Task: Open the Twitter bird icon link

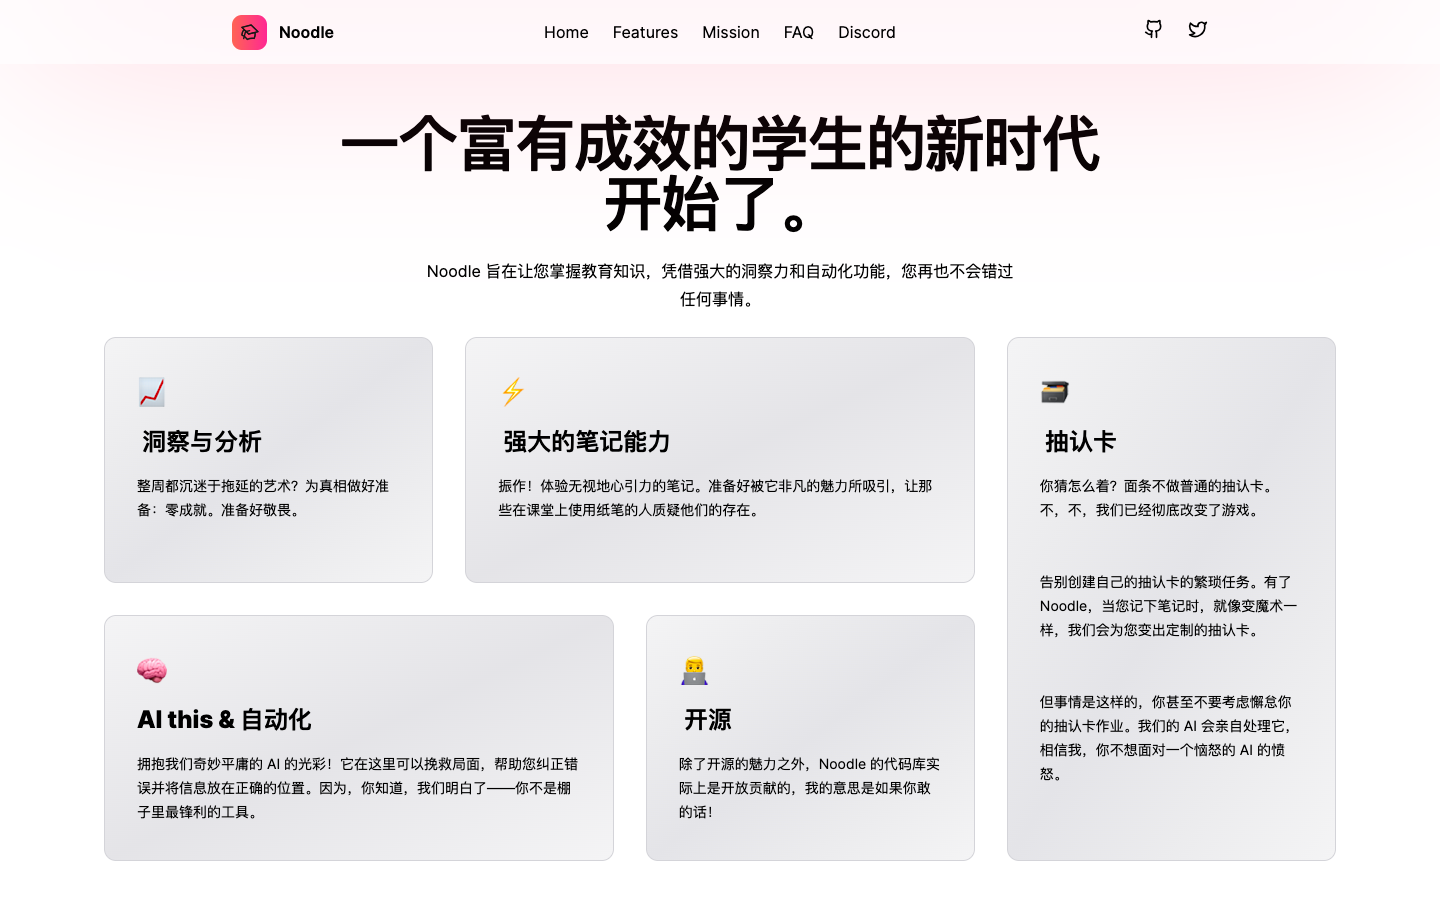Action: coord(1197,29)
